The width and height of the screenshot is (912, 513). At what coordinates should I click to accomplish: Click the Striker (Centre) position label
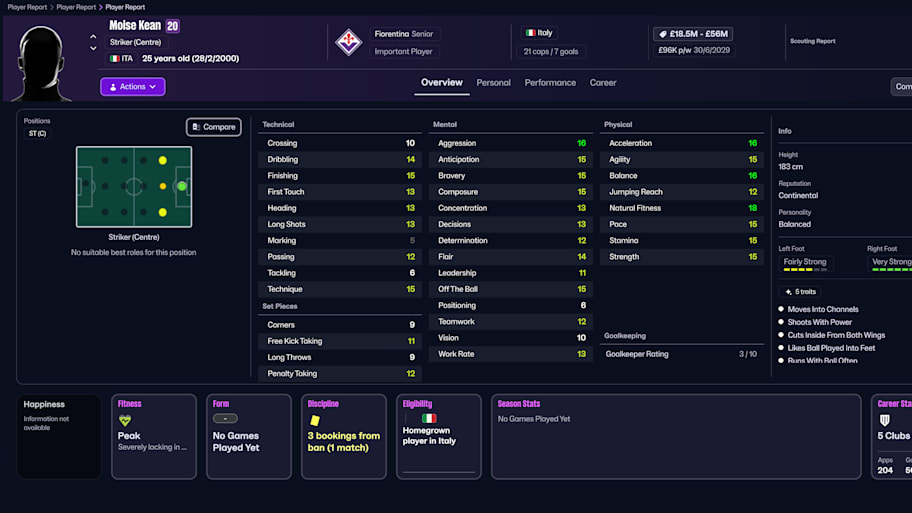[x=135, y=42]
